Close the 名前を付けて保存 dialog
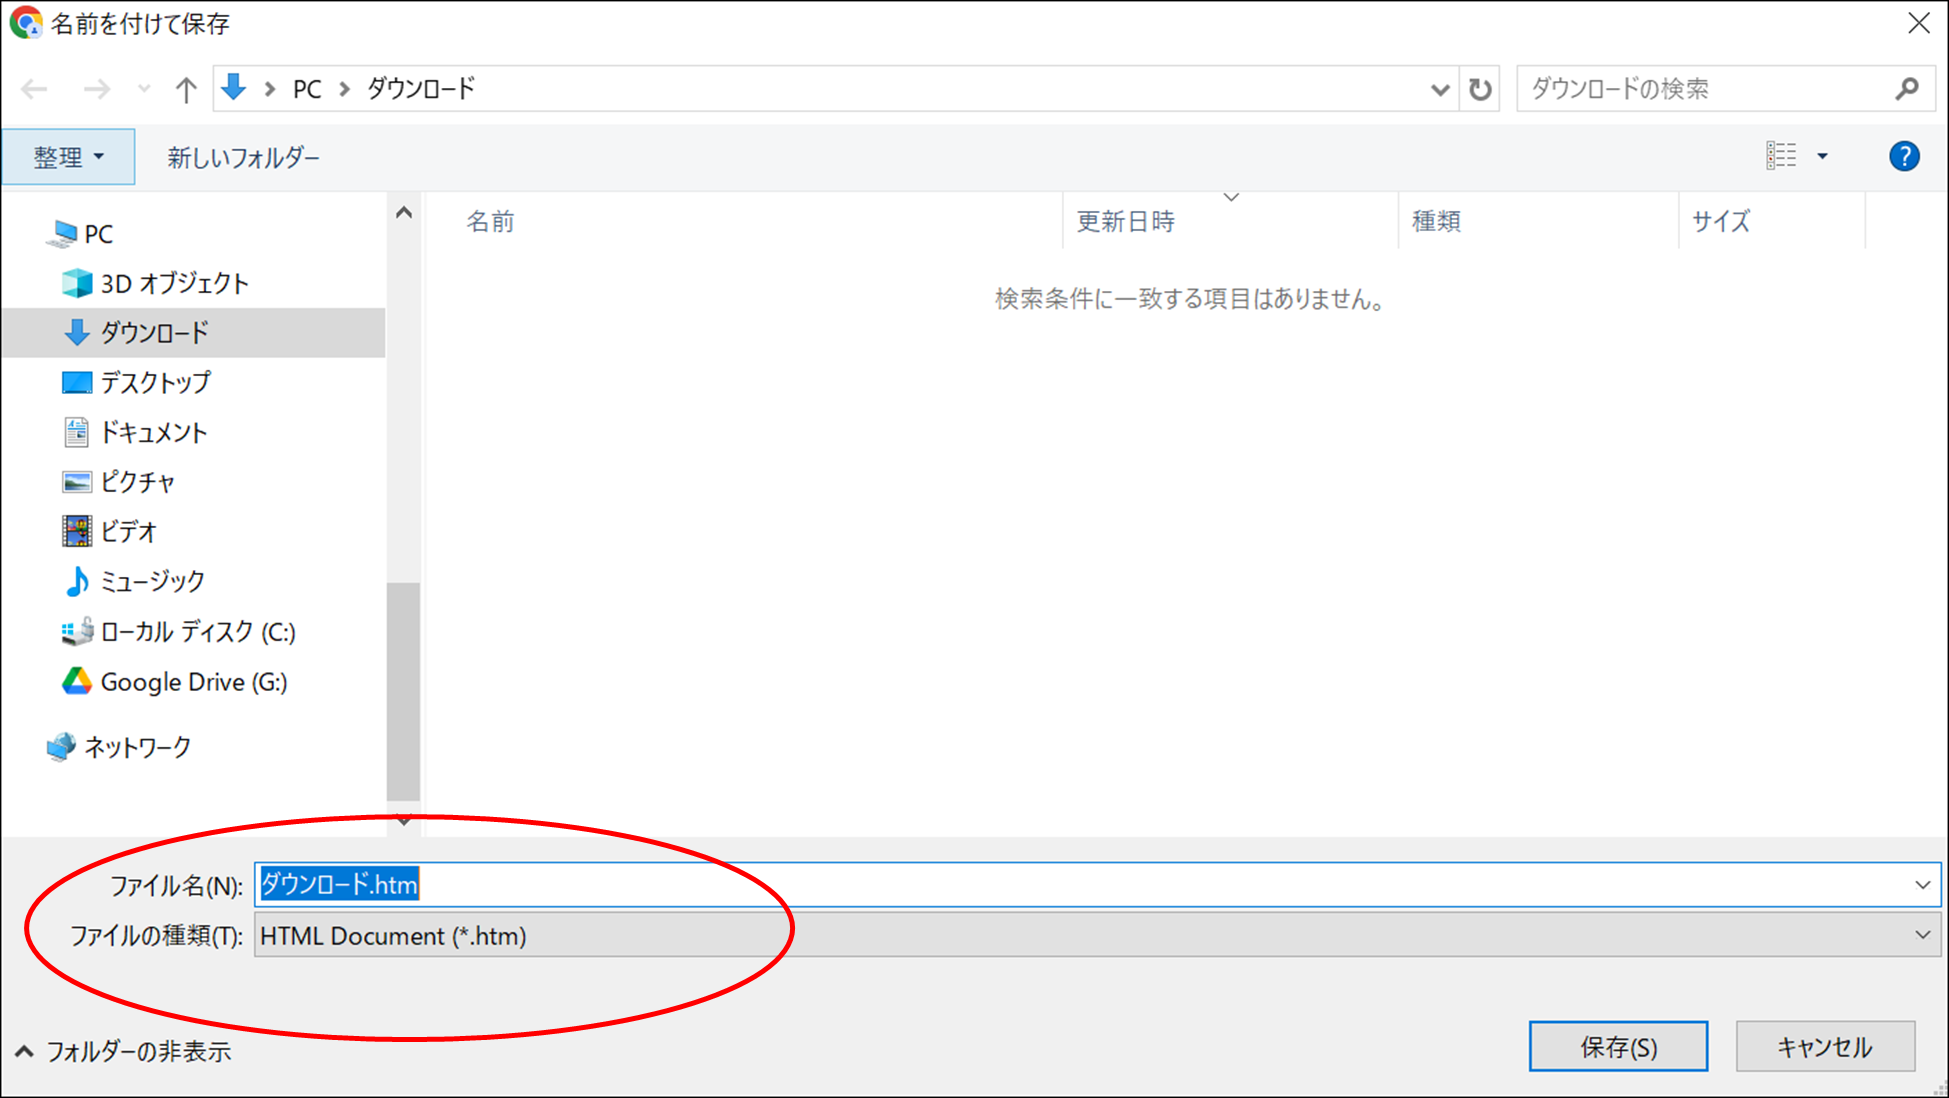1949x1098 pixels. coord(1918,23)
